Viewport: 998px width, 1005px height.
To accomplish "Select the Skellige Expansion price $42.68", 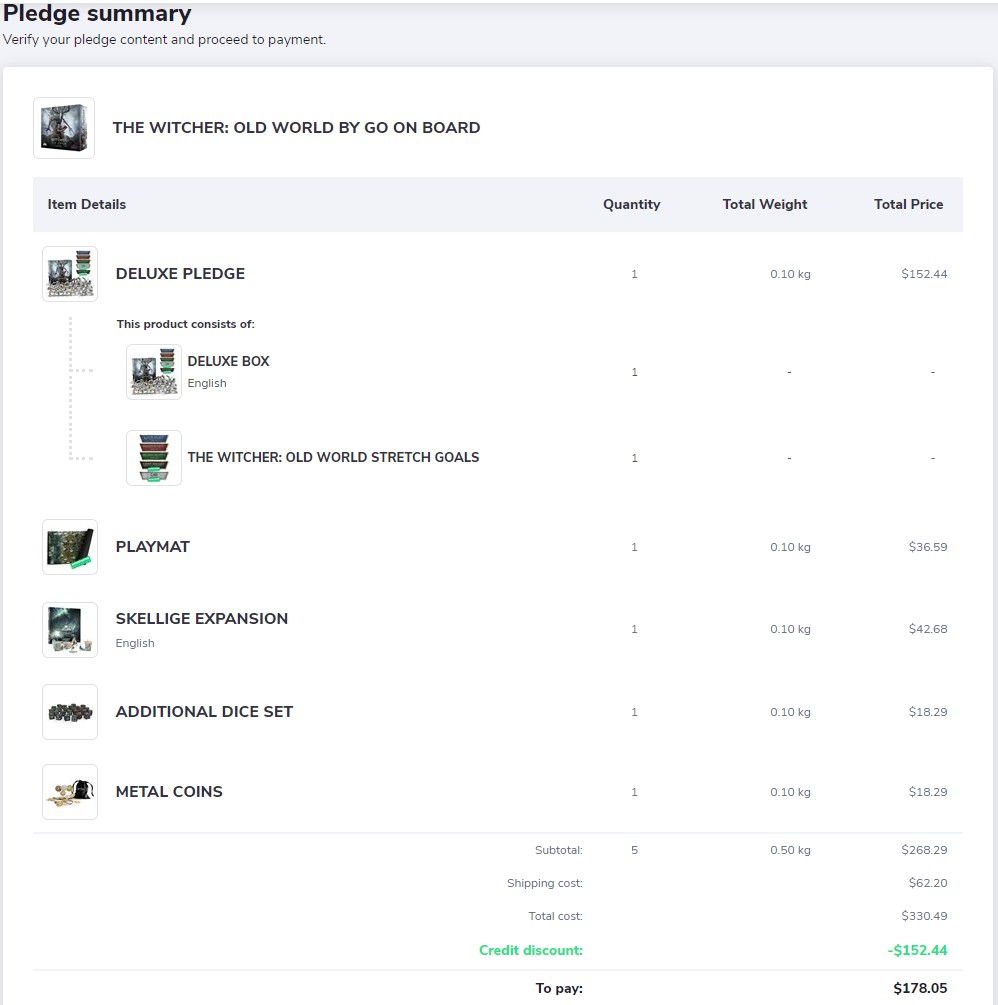I will pos(927,629).
